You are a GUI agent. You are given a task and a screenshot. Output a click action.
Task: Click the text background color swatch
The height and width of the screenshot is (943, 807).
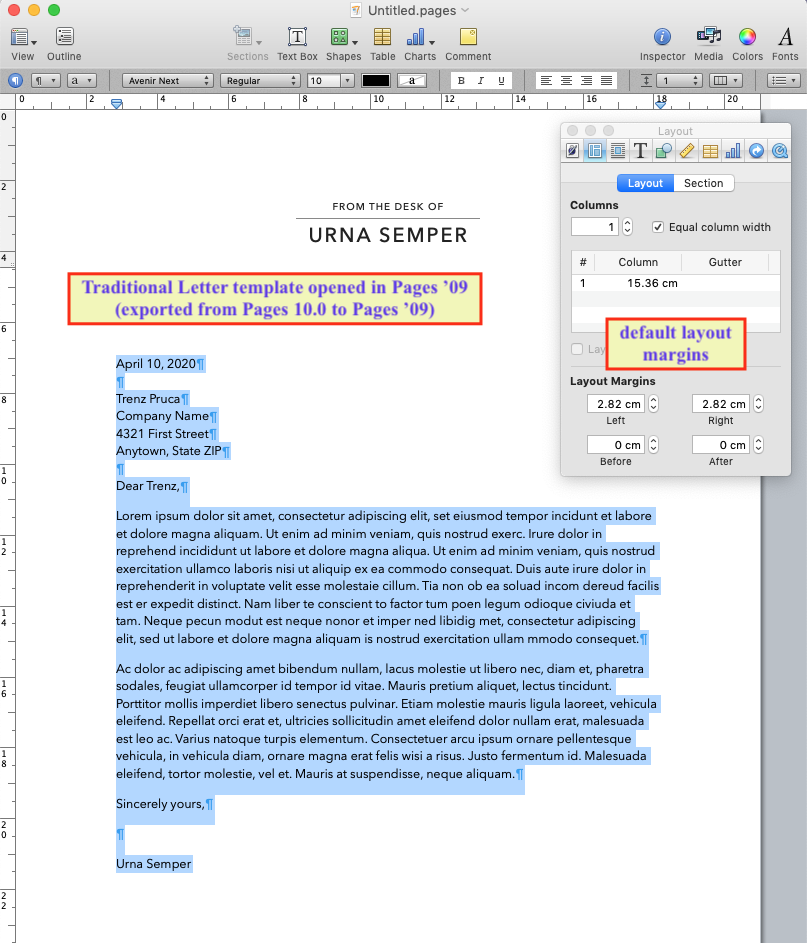point(412,81)
